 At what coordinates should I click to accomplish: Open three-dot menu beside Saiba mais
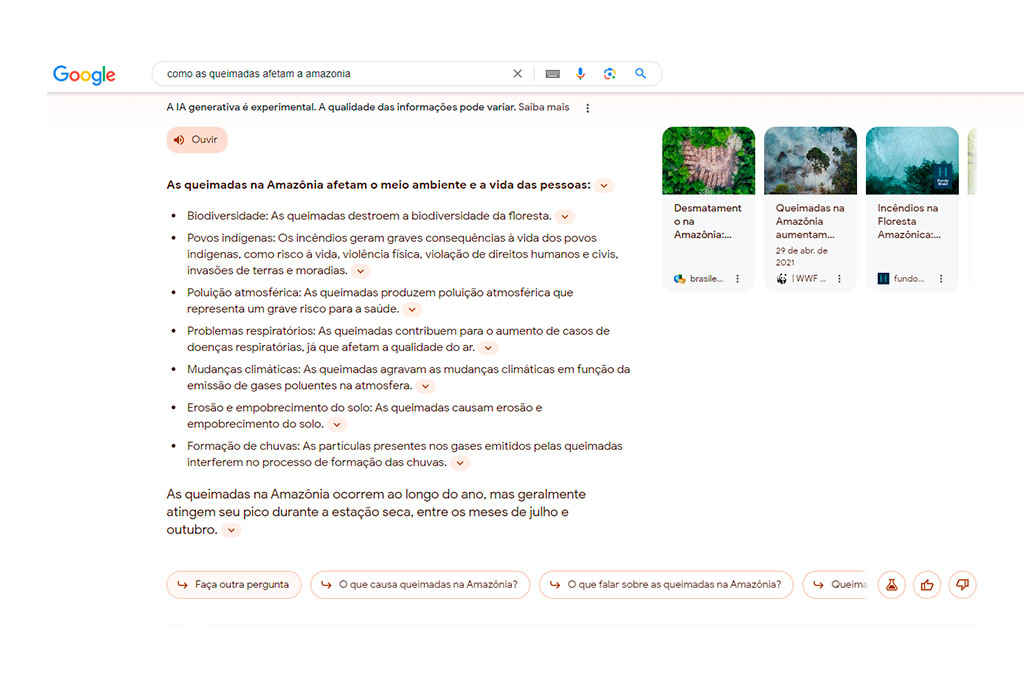point(588,108)
